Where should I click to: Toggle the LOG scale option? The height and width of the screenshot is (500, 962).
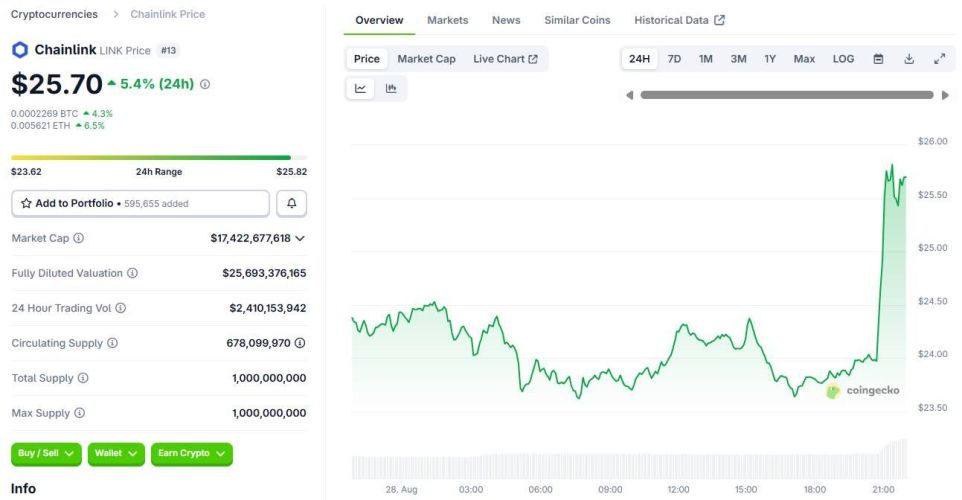[x=843, y=59]
